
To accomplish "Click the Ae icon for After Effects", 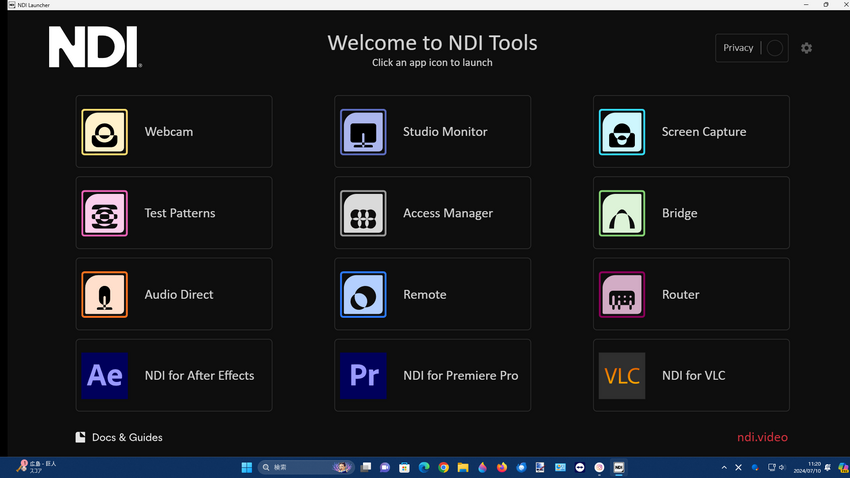I will pos(105,376).
